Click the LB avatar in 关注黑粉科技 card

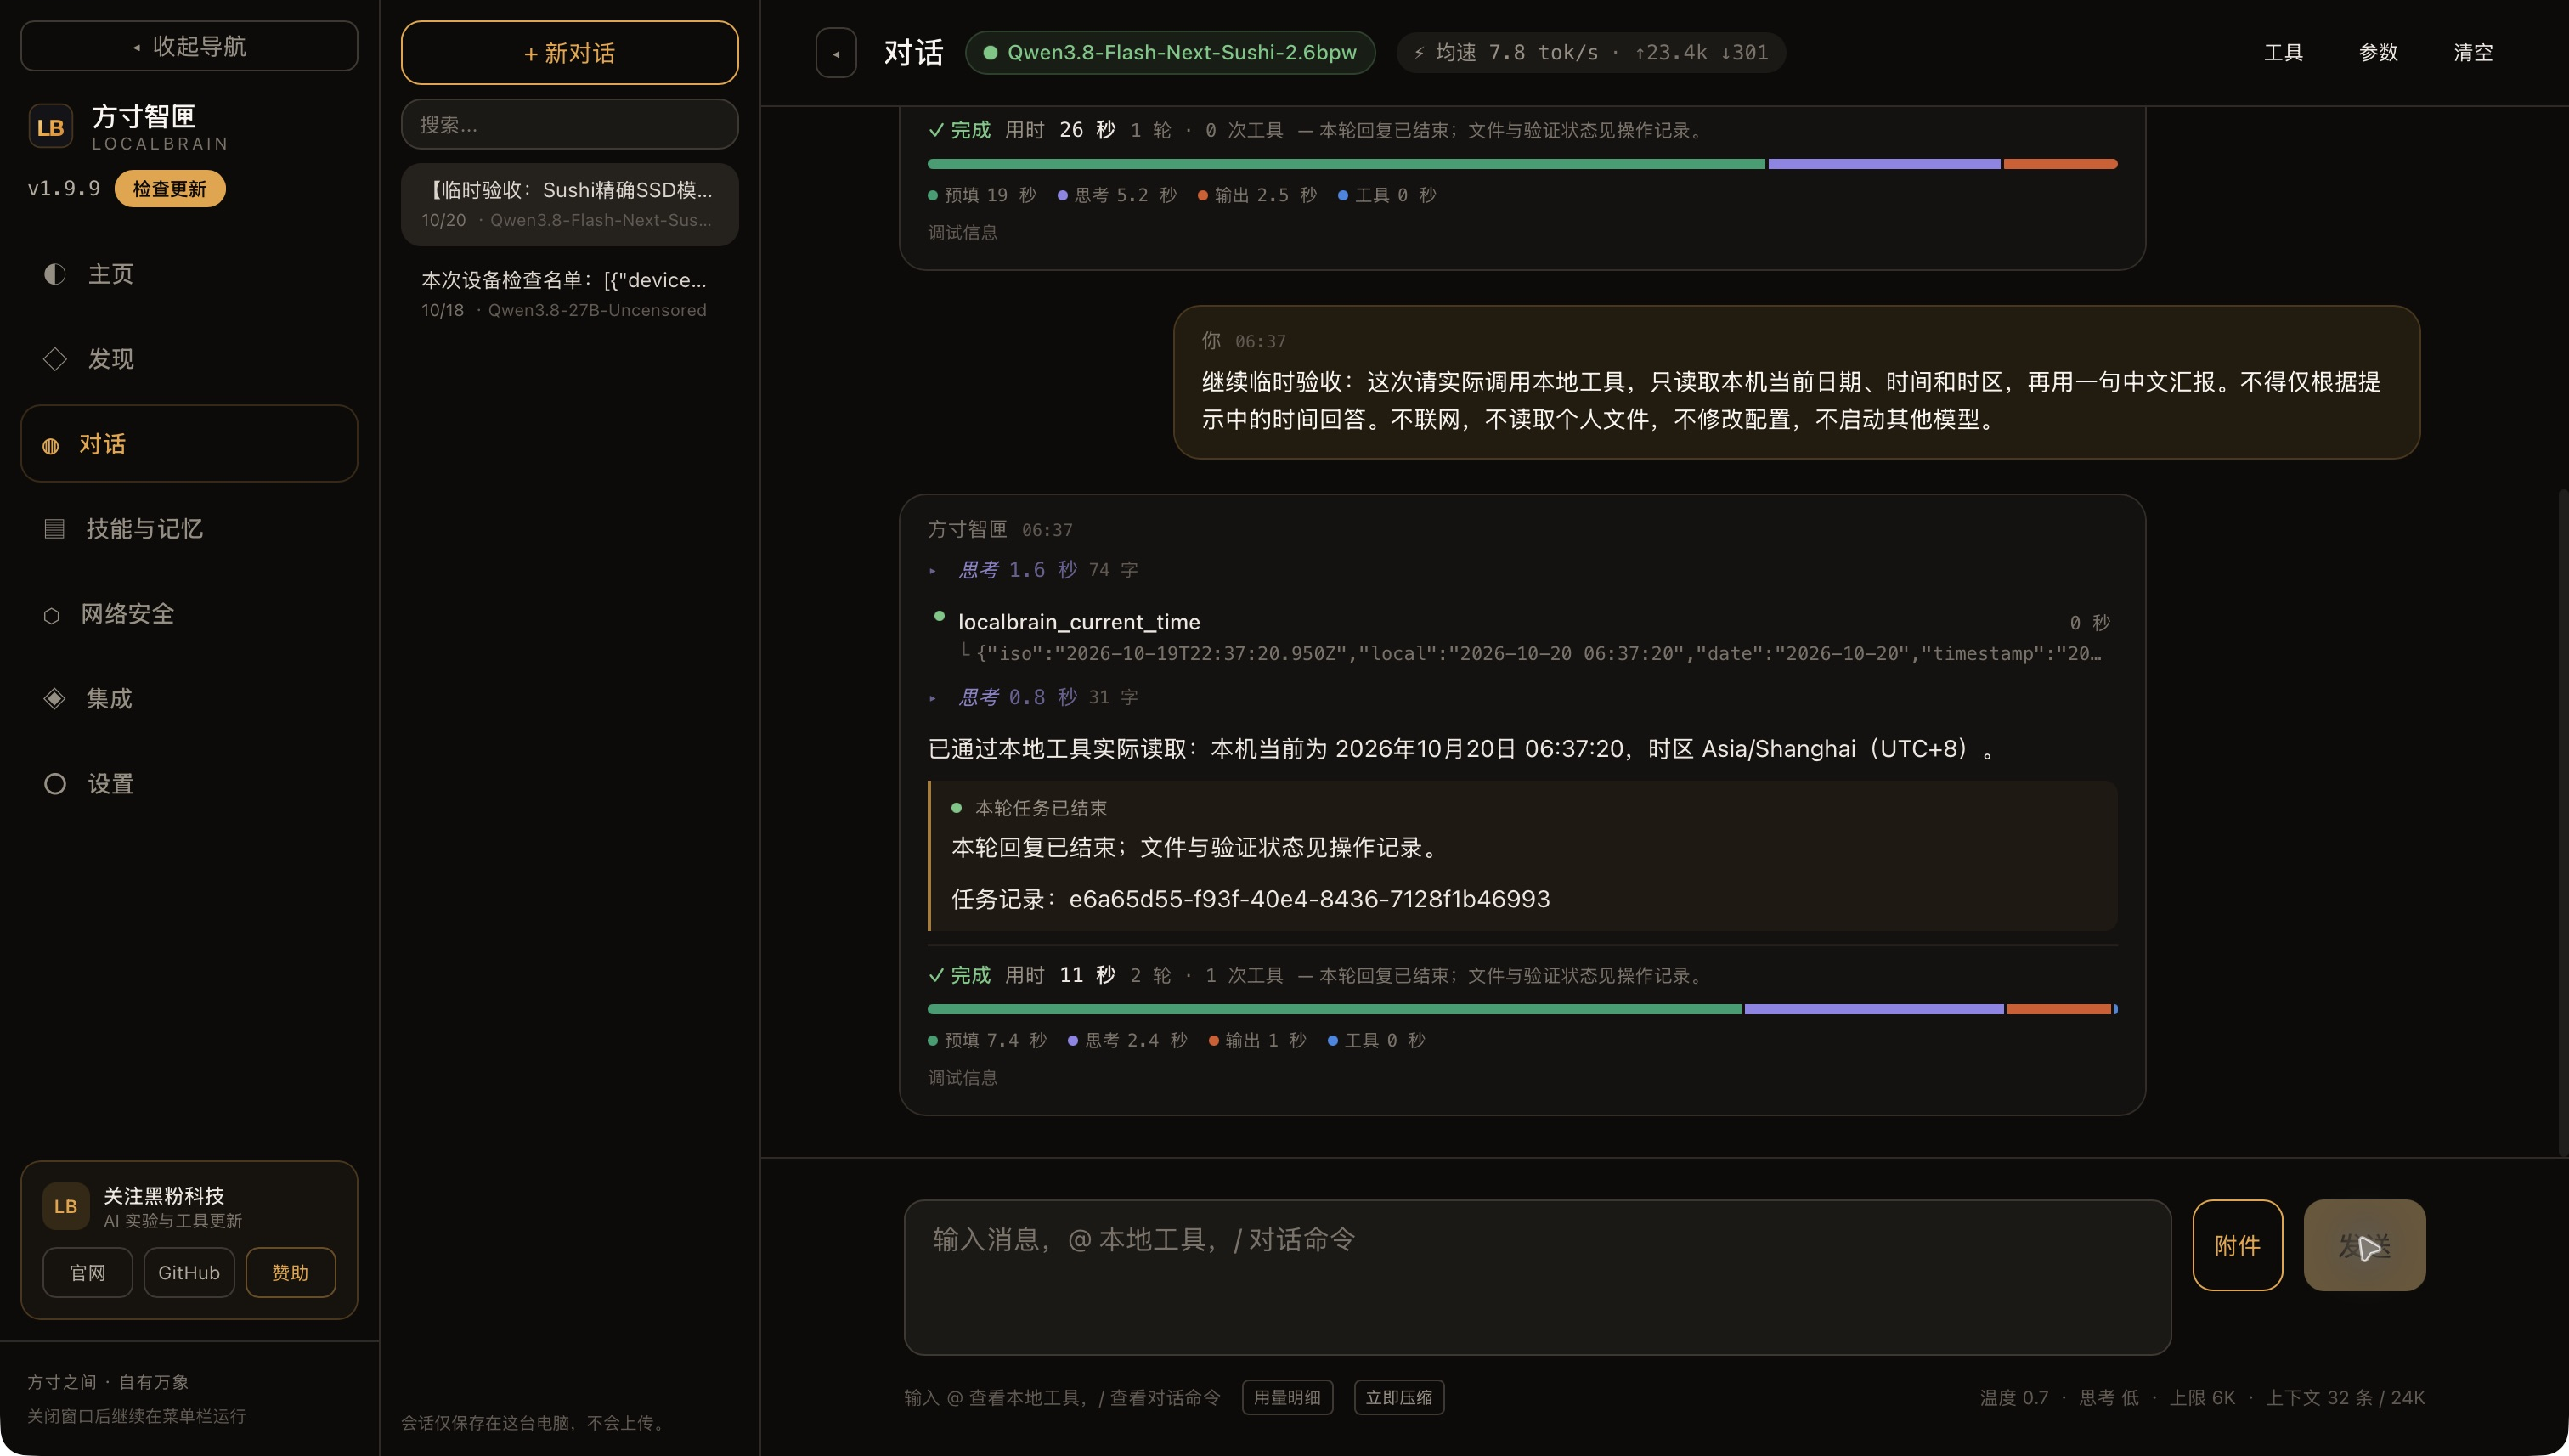click(66, 1206)
